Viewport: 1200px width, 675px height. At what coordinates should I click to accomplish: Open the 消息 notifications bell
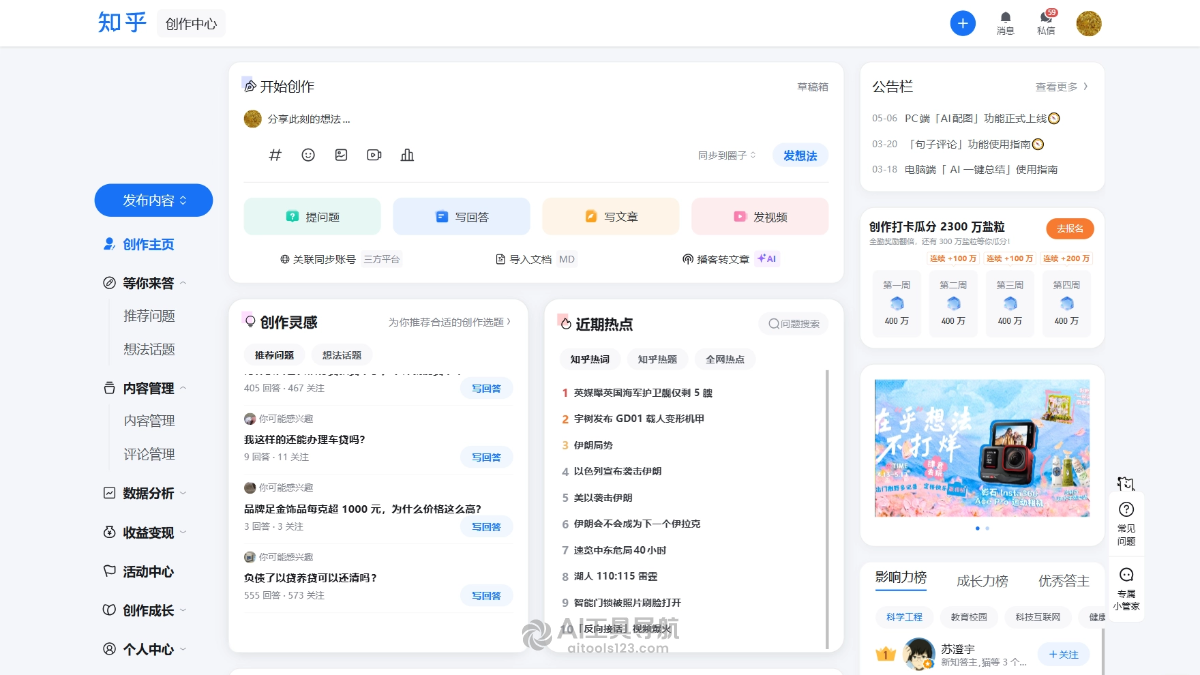[x=1005, y=23]
